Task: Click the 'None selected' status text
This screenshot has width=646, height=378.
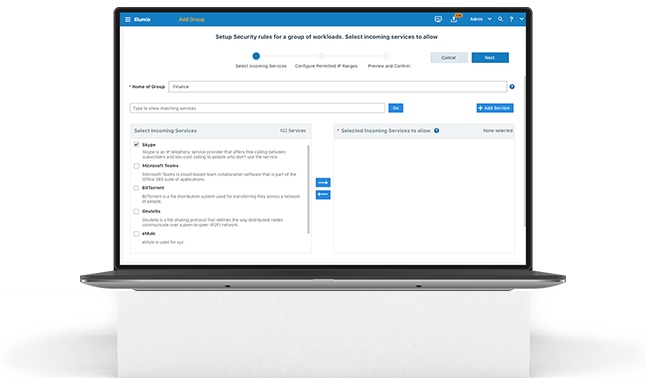Action: (x=498, y=131)
